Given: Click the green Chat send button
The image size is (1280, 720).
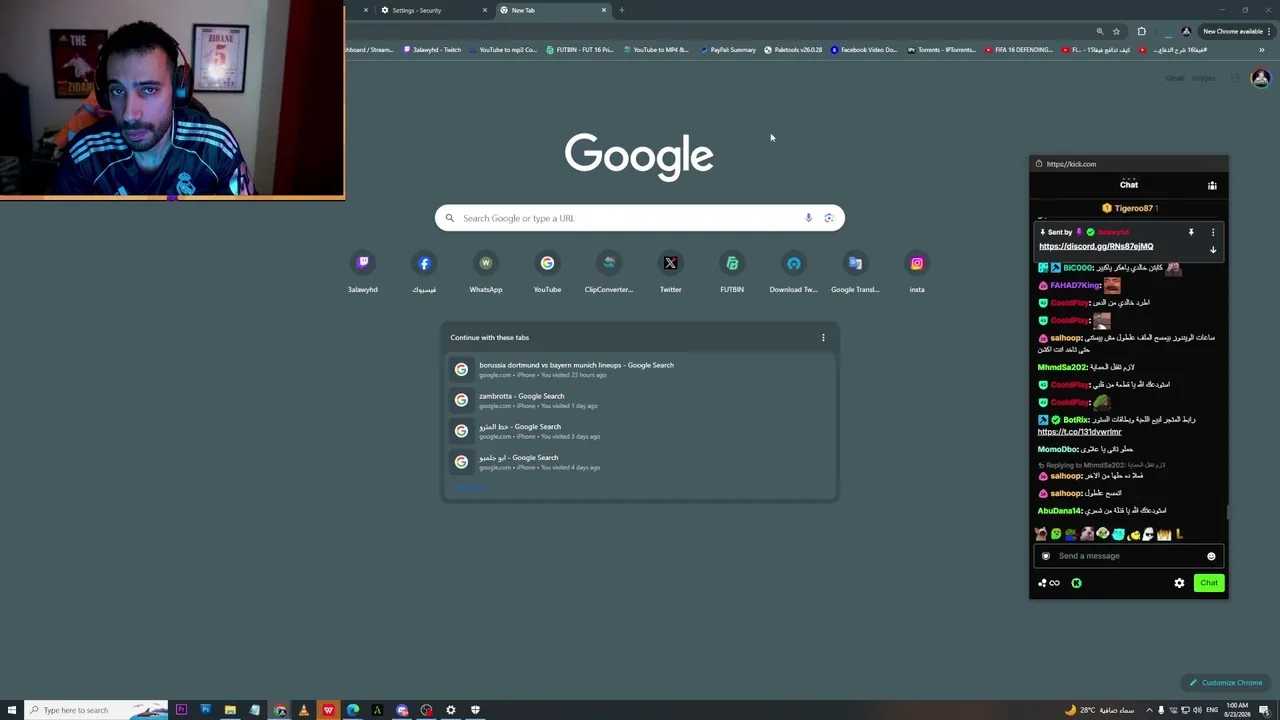Looking at the screenshot, I should [x=1209, y=583].
